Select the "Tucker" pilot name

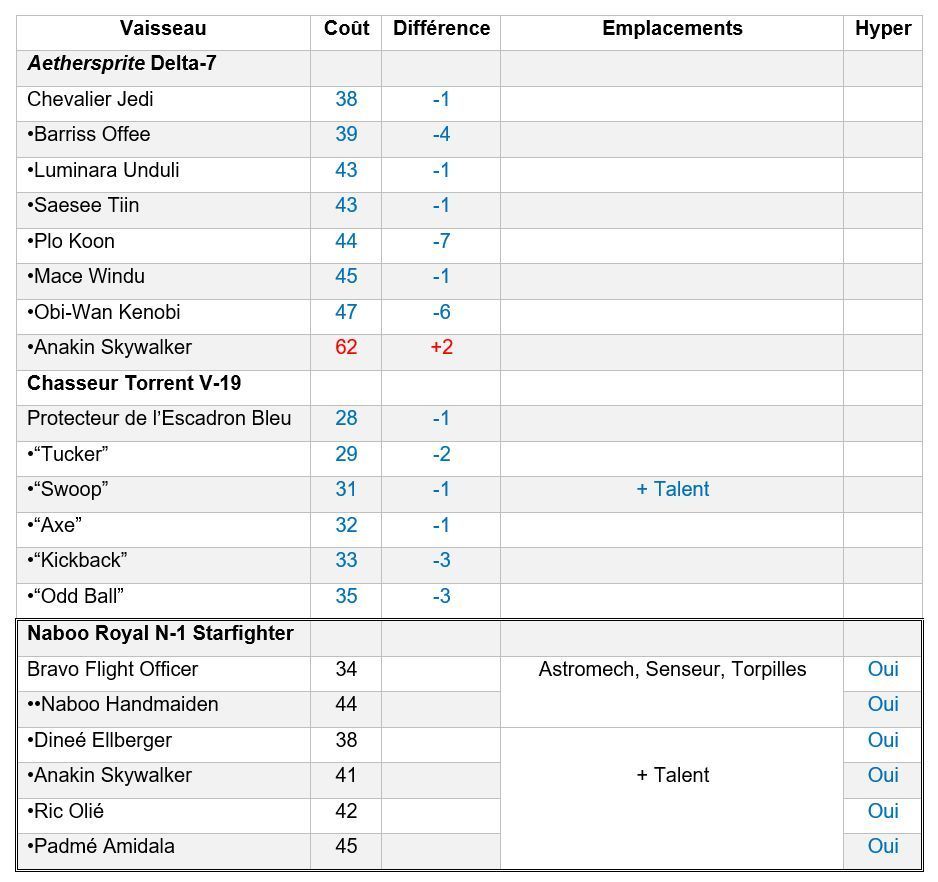pos(68,454)
